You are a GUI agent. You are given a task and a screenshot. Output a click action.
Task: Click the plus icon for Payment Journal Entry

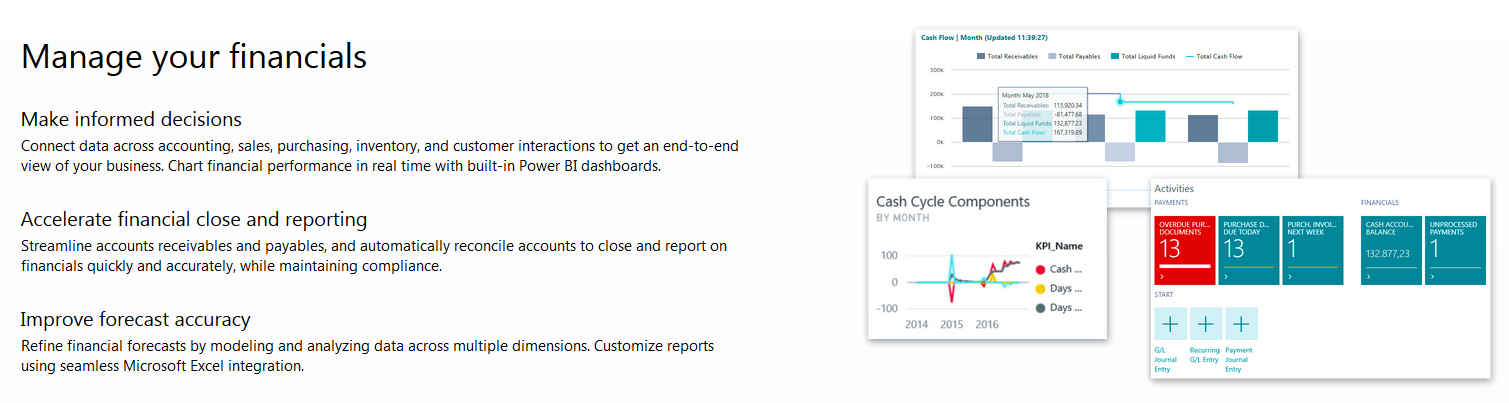(1241, 324)
